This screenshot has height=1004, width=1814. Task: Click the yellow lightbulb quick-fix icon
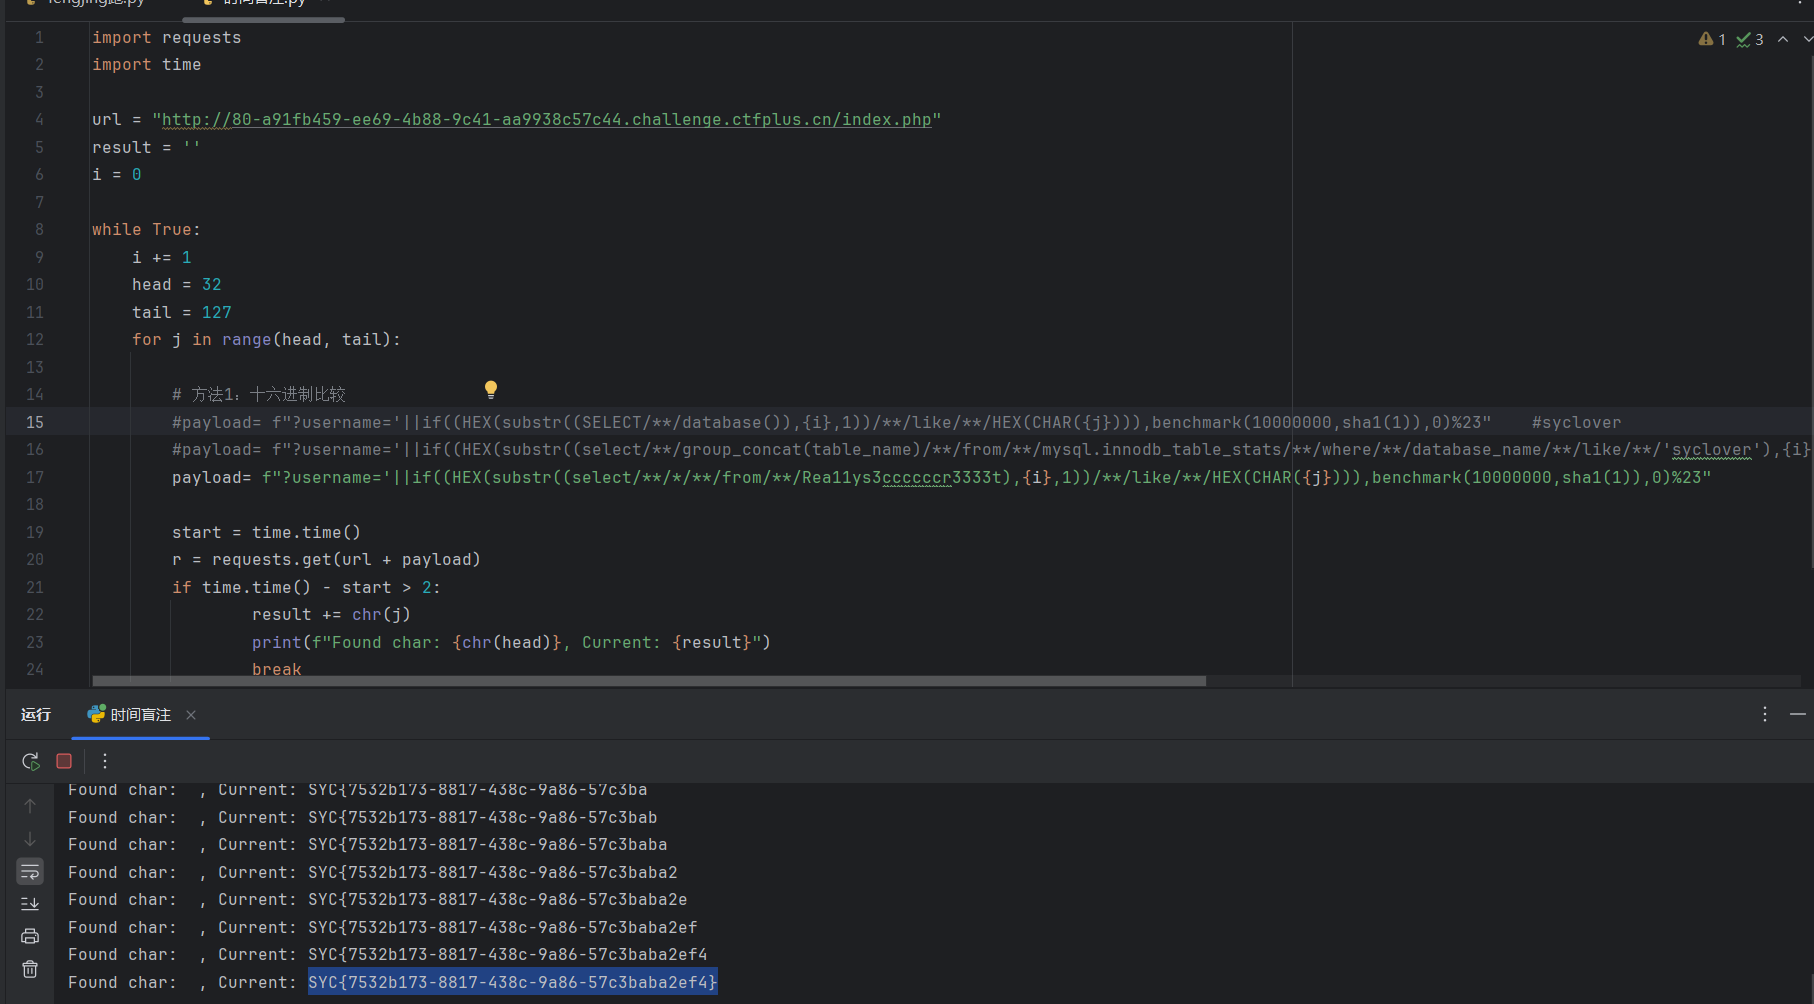tap(491, 389)
